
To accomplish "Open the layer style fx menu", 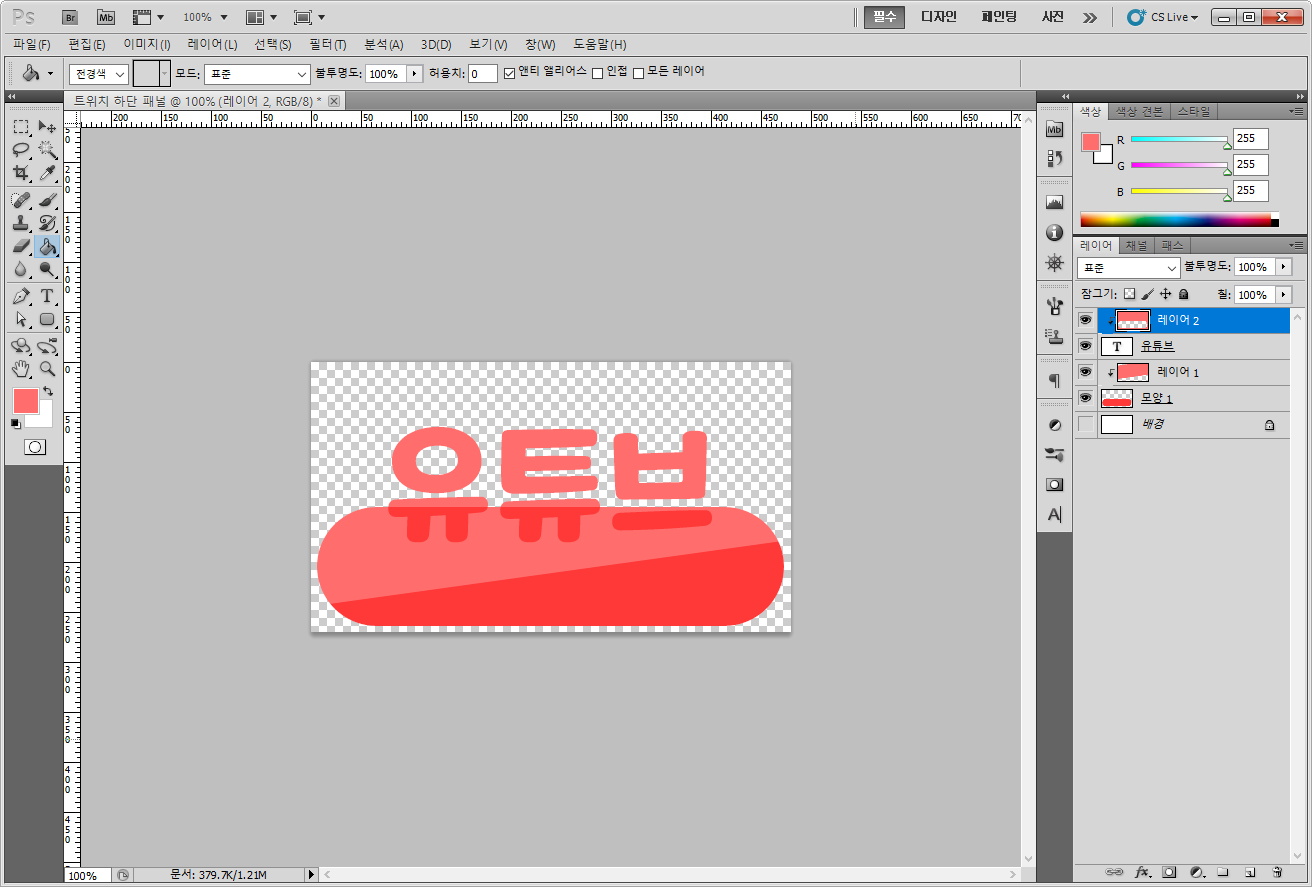I will 1142,872.
